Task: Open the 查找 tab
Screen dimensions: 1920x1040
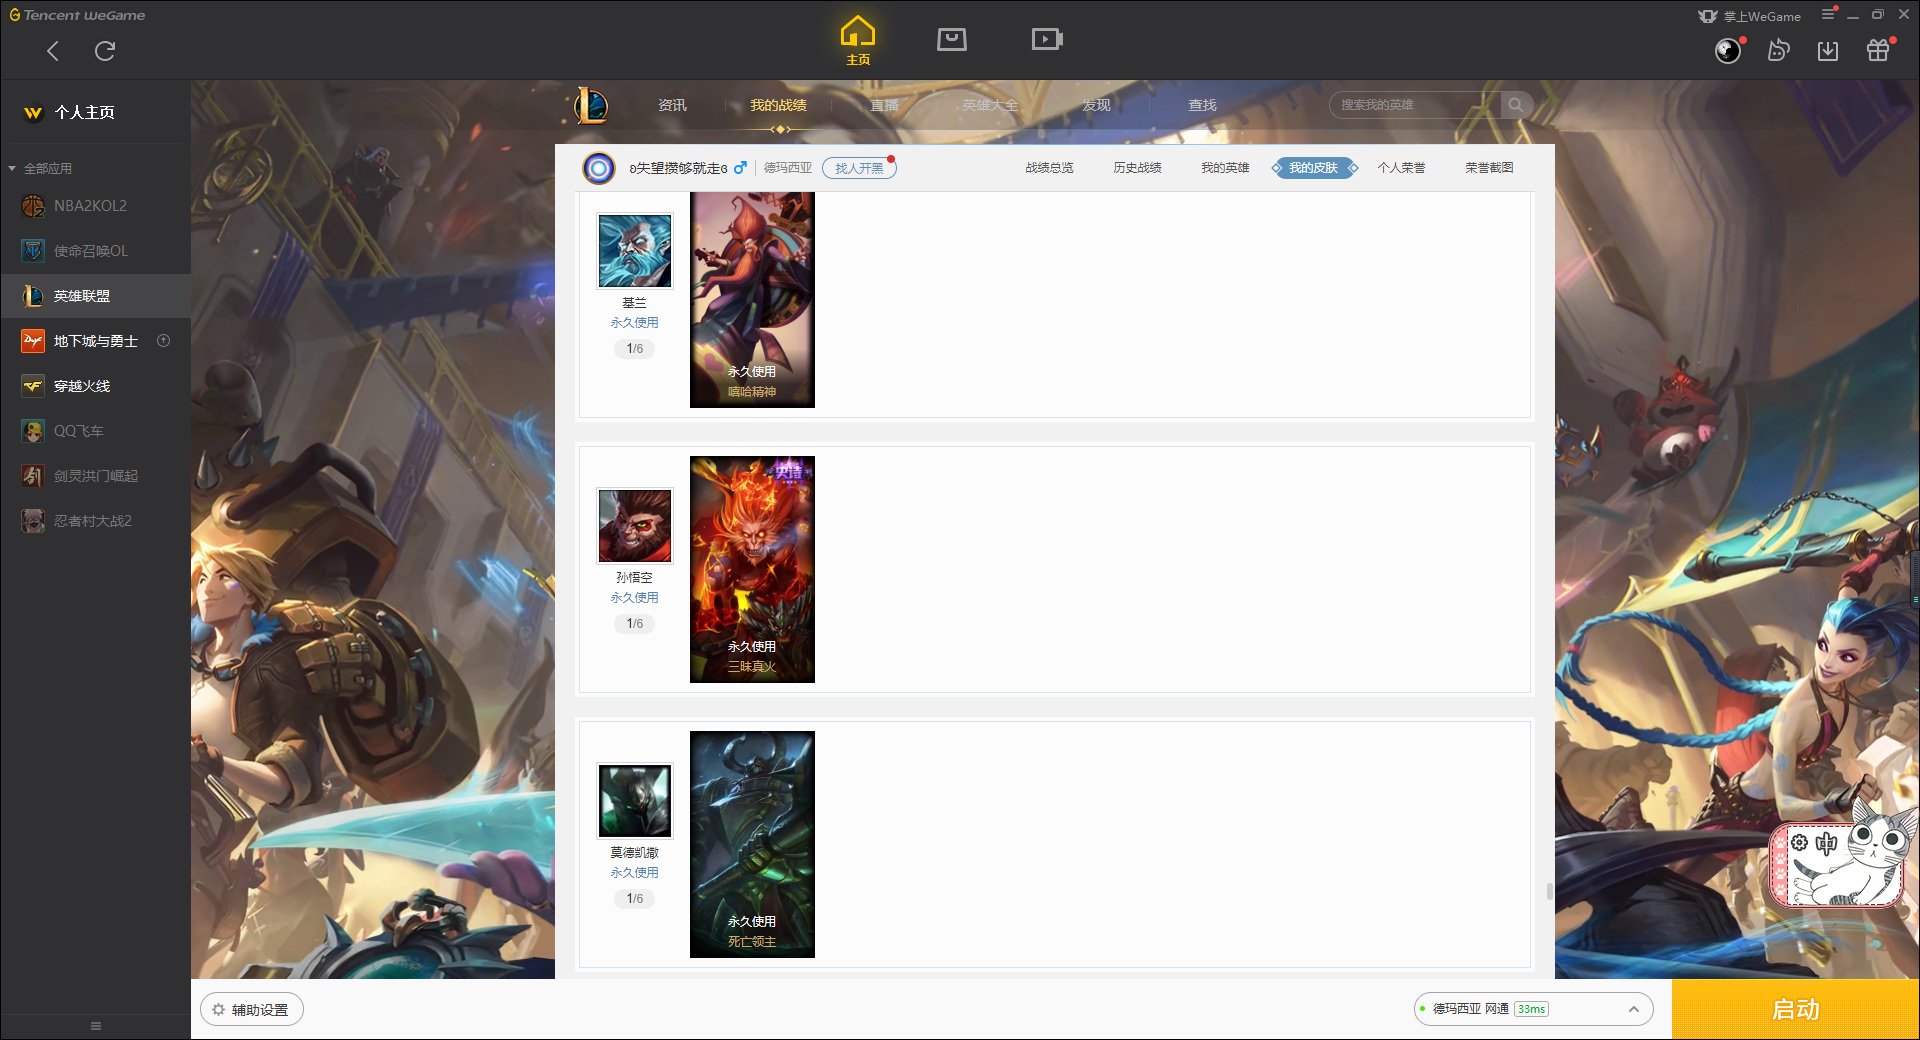Action: [1202, 105]
